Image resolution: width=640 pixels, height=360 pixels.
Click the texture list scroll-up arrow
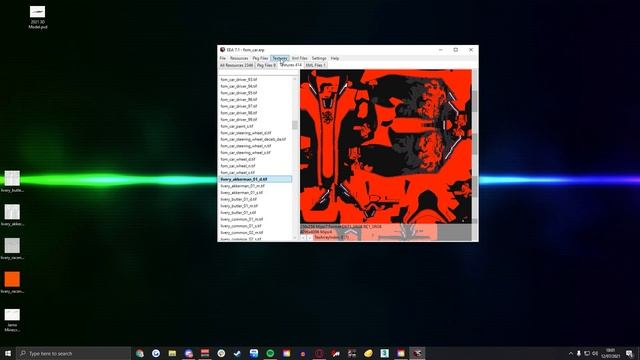[295, 79]
